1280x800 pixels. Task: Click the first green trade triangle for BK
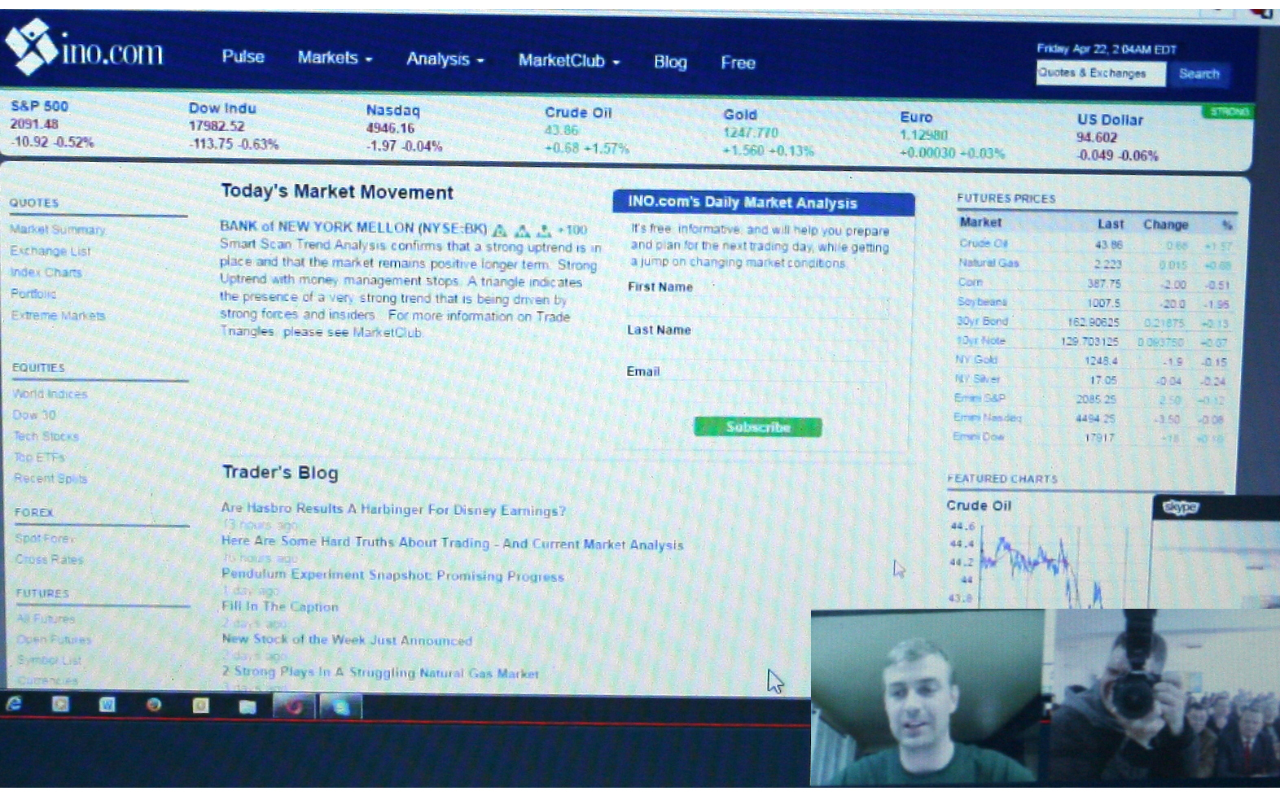tap(500, 230)
